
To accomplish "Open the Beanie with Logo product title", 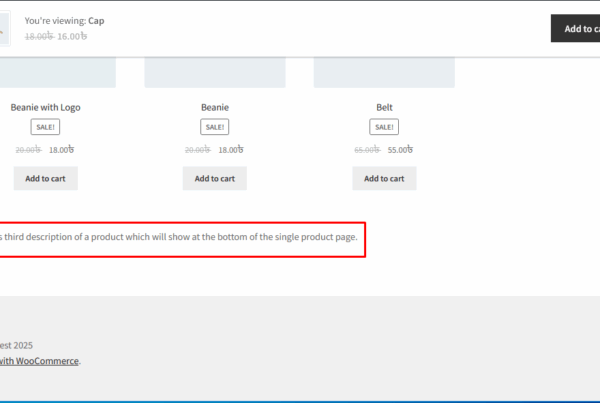I will point(45,107).
